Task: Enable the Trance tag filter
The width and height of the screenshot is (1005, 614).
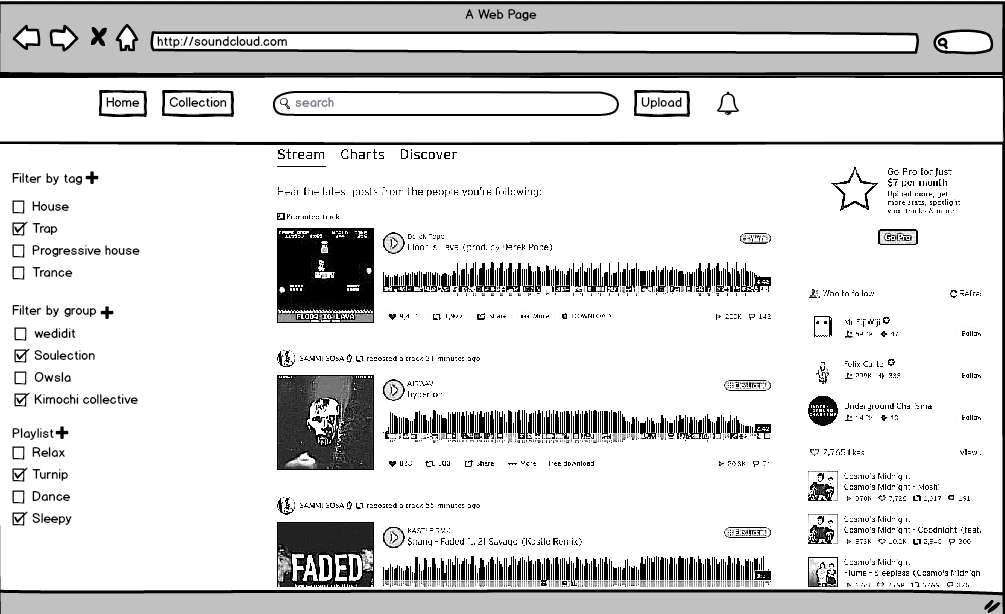Action: pos(19,273)
